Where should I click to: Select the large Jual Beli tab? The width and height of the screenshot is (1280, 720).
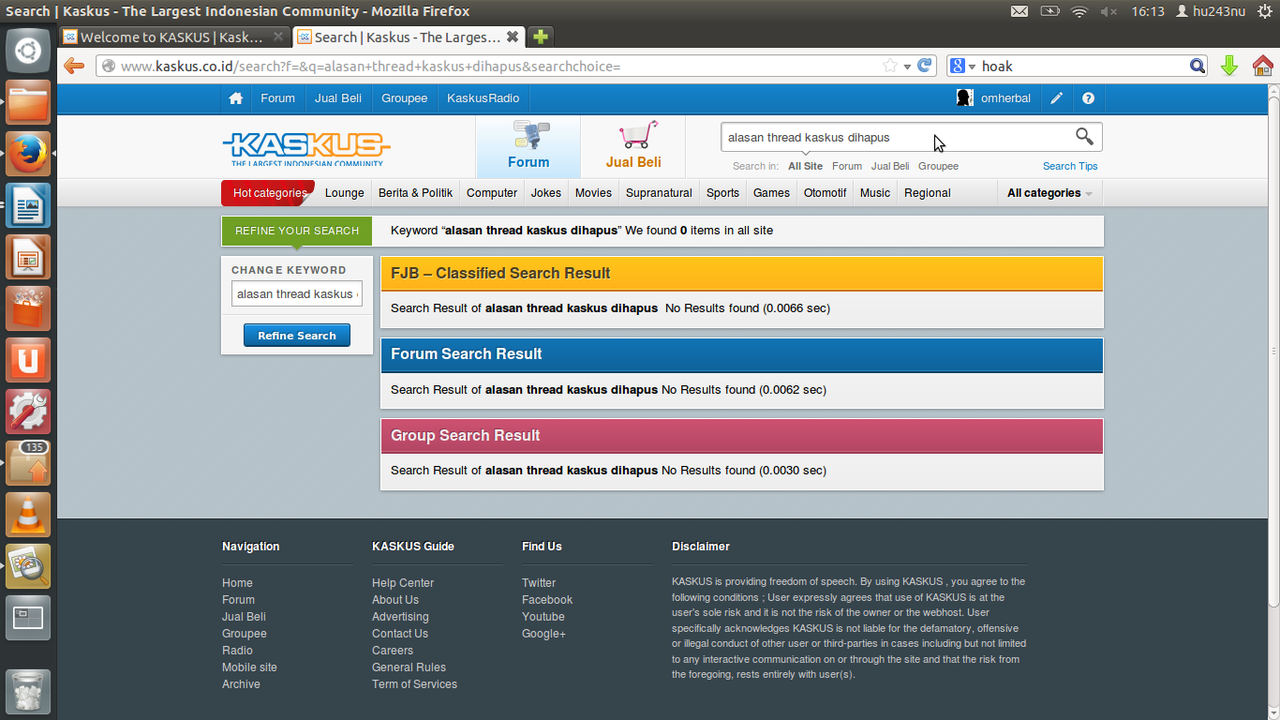[x=634, y=147]
